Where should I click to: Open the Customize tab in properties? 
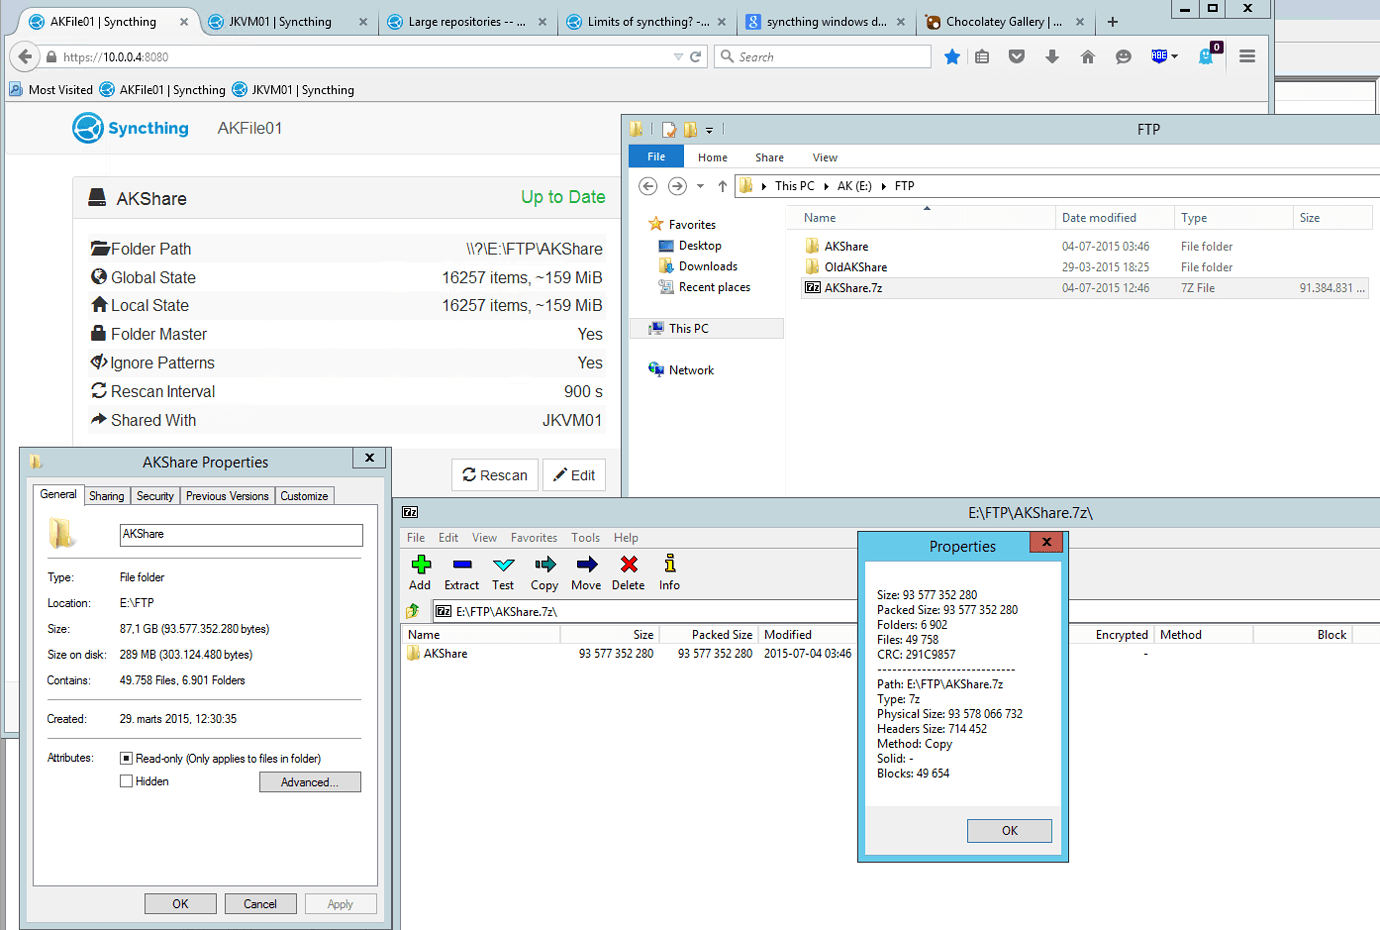tap(304, 496)
